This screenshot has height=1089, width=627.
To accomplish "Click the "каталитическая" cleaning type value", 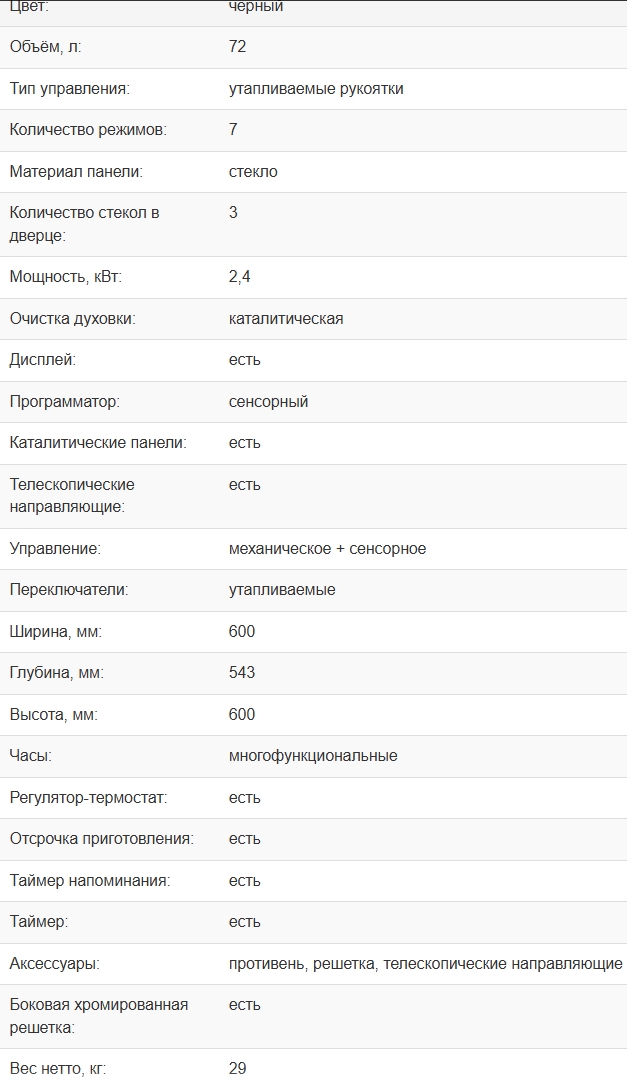I will pos(286,319).
